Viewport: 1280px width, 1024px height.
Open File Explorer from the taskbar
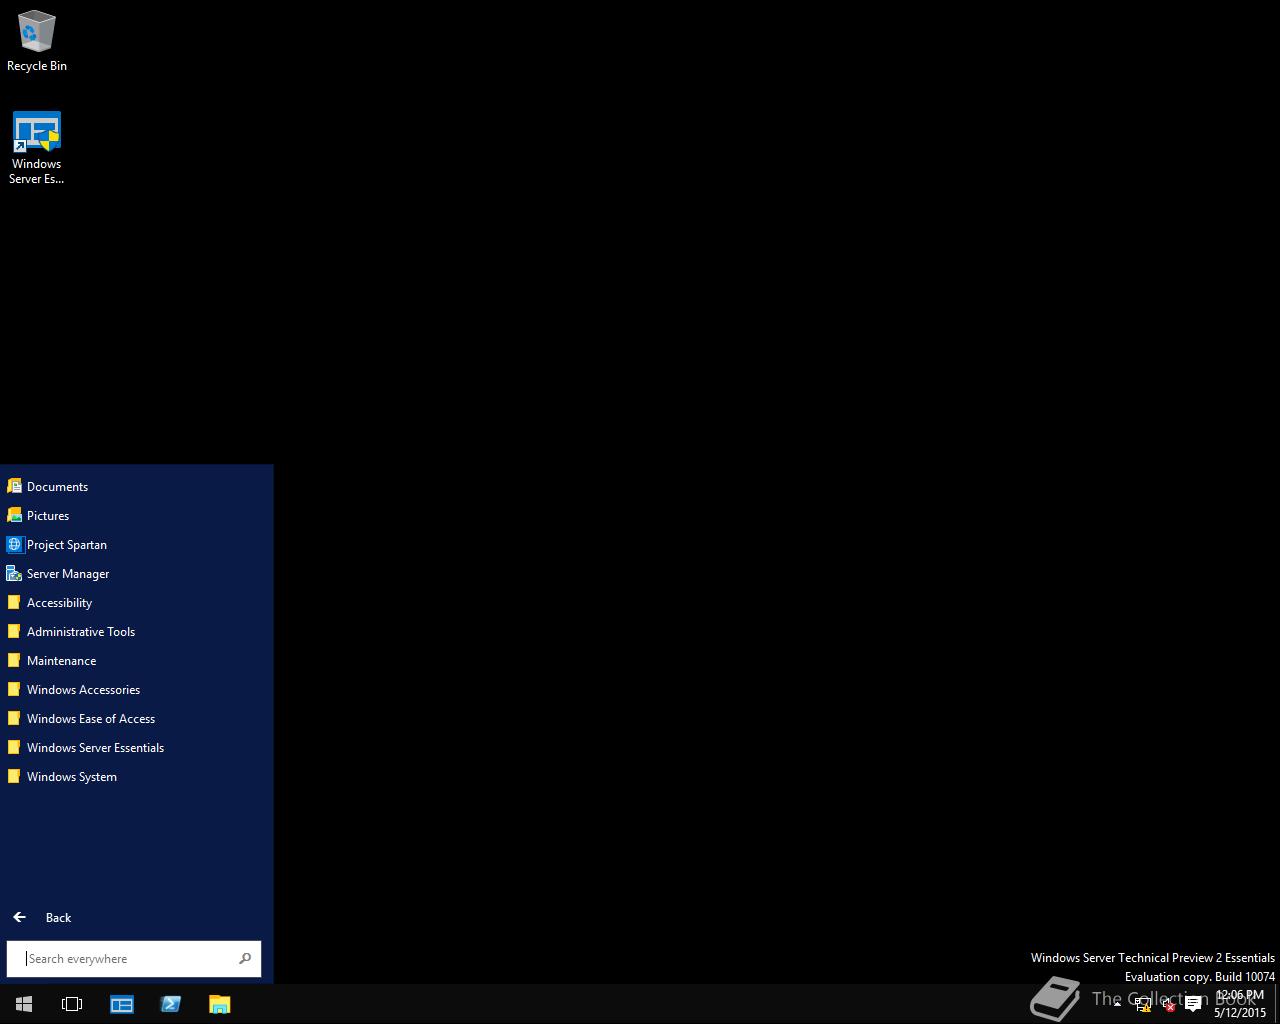pyautogui.click(x=219, y=1004)
